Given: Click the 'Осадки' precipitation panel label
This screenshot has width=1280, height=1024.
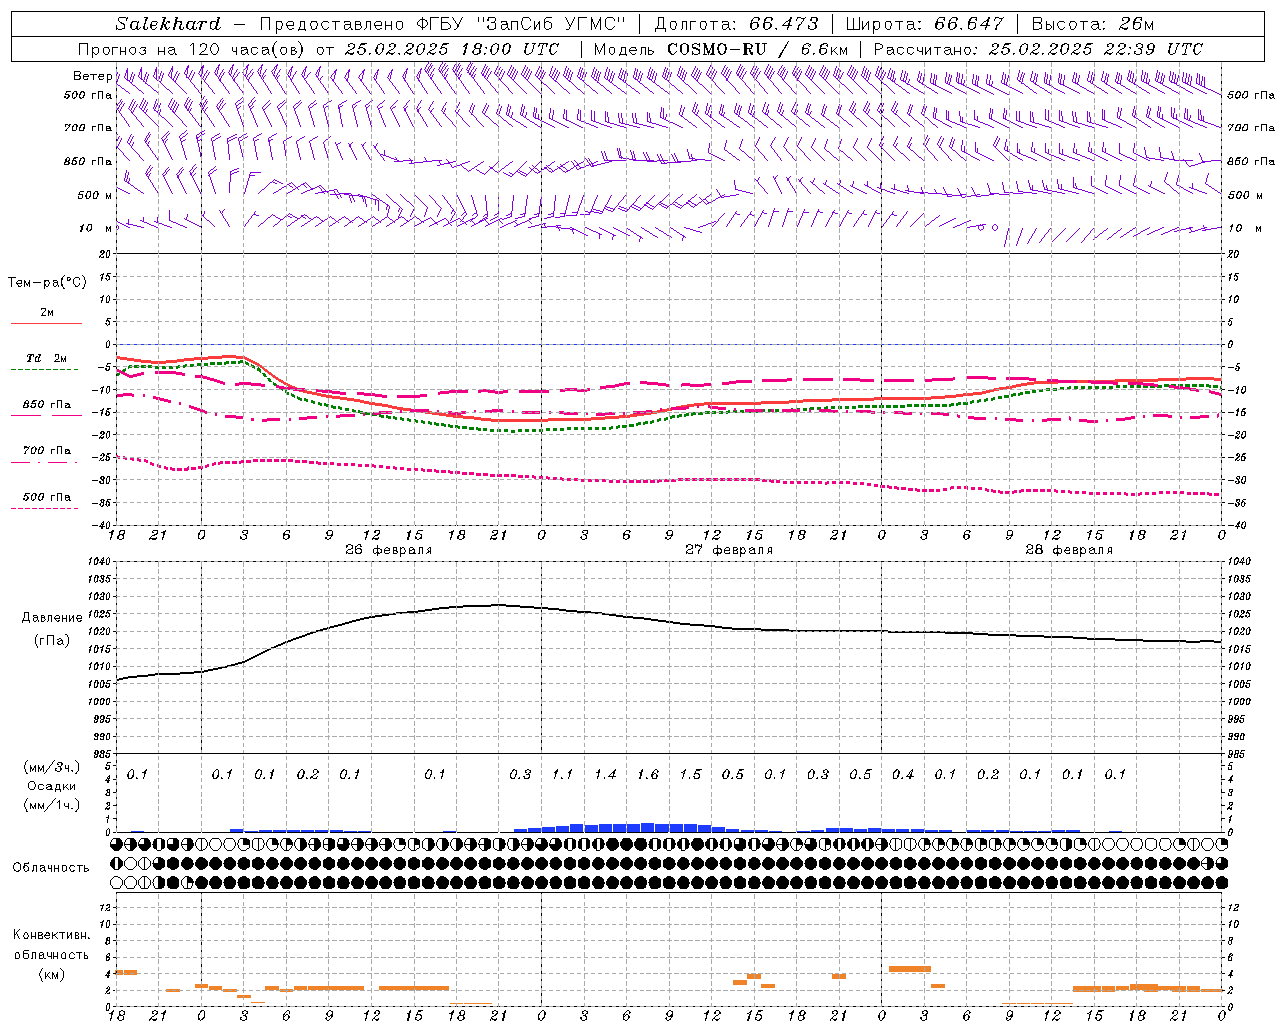Looking at the screenshot, I should point(52,786).
